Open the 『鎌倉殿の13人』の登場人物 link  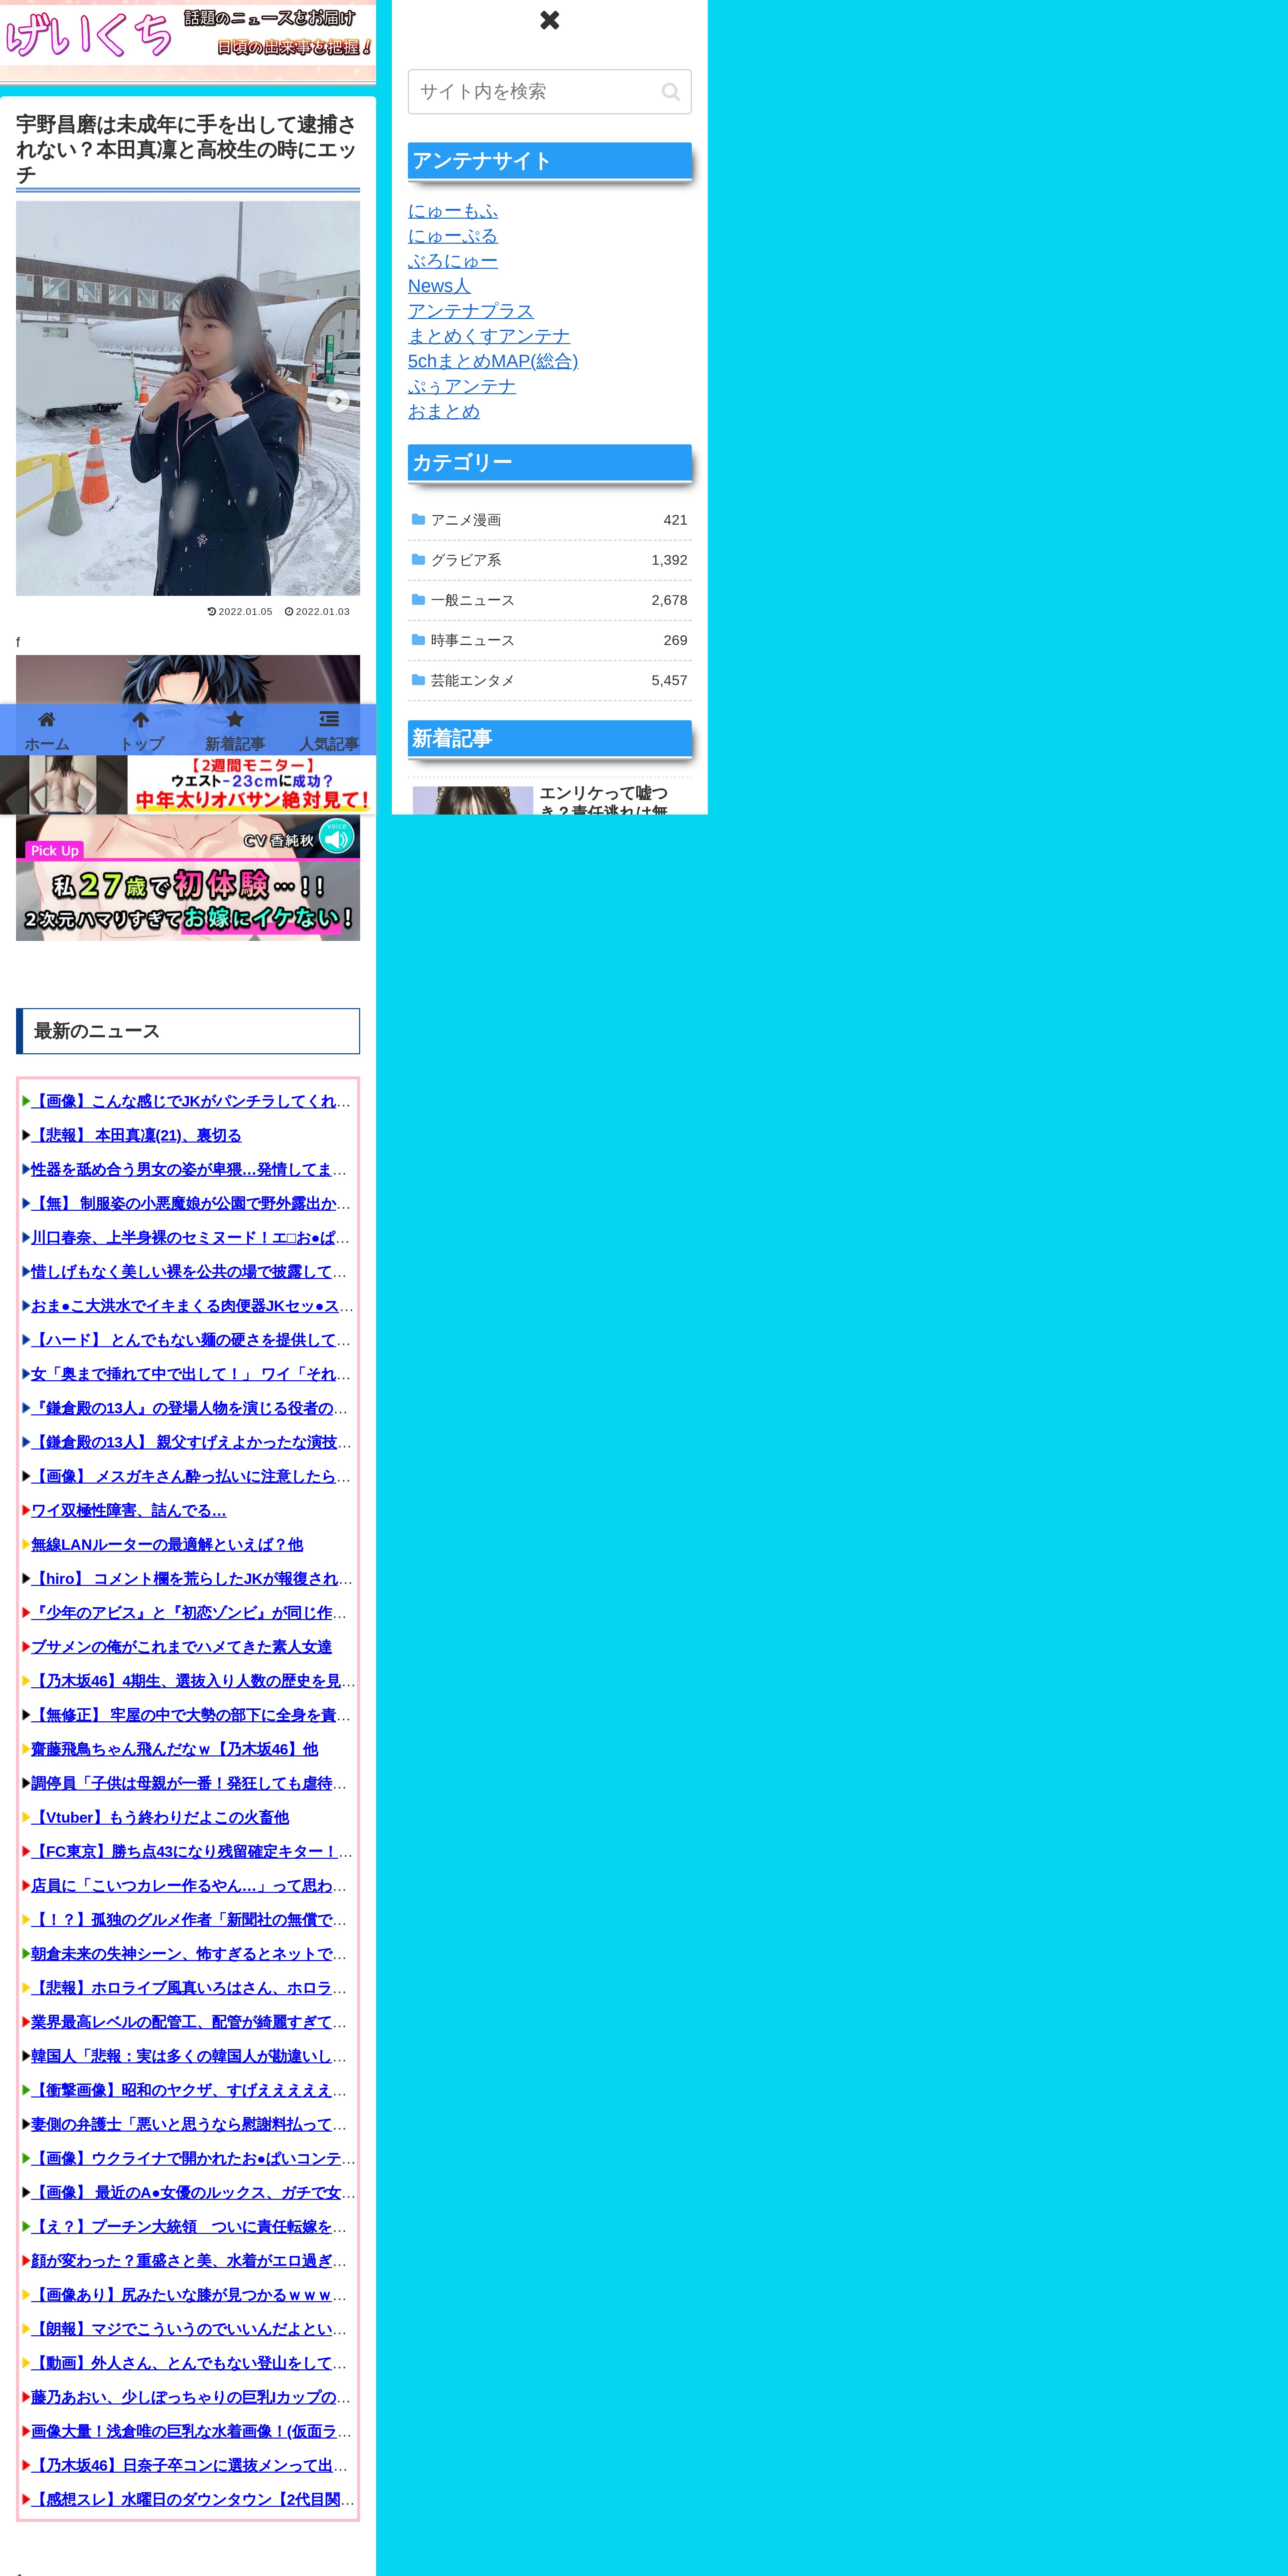190,1408
